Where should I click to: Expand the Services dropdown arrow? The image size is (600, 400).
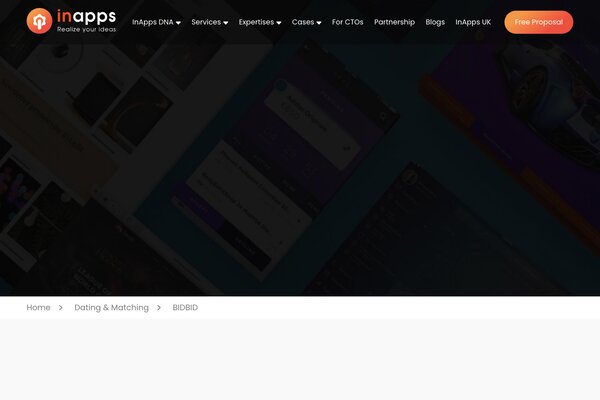click(226, 23)
